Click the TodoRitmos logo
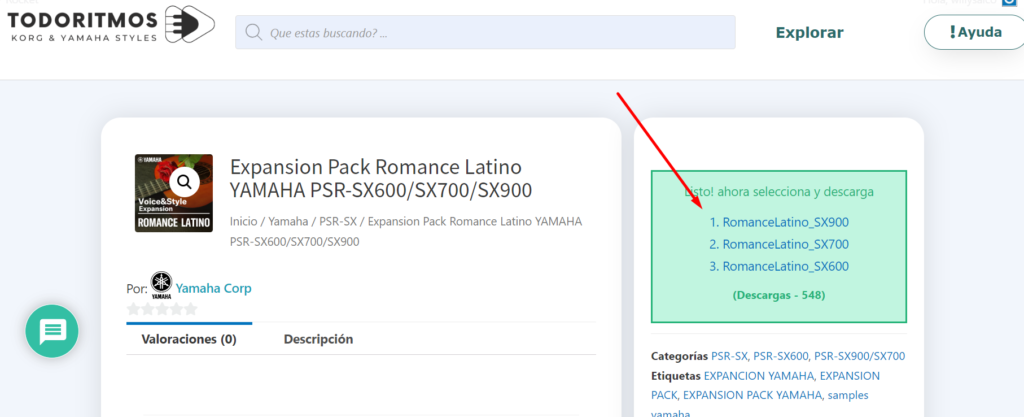 [110, 25]
